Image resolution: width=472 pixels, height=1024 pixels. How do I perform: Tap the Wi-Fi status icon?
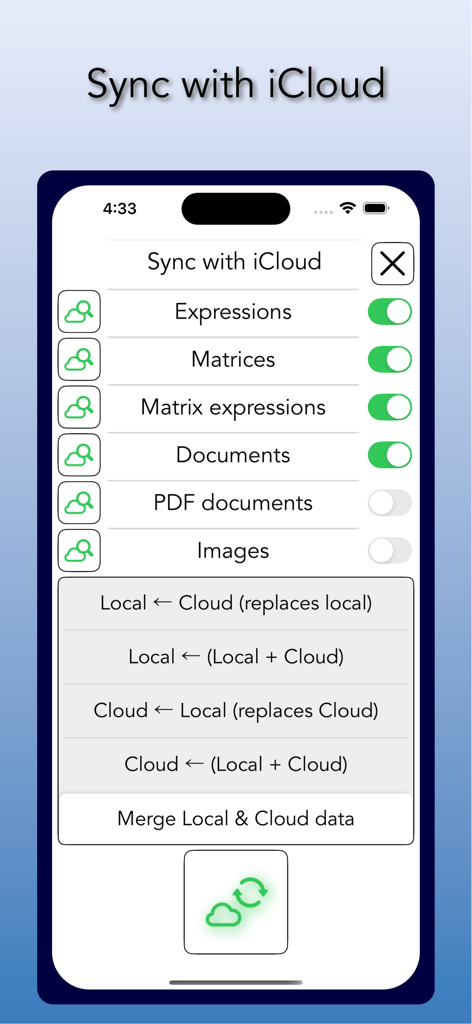coord(348,208)
